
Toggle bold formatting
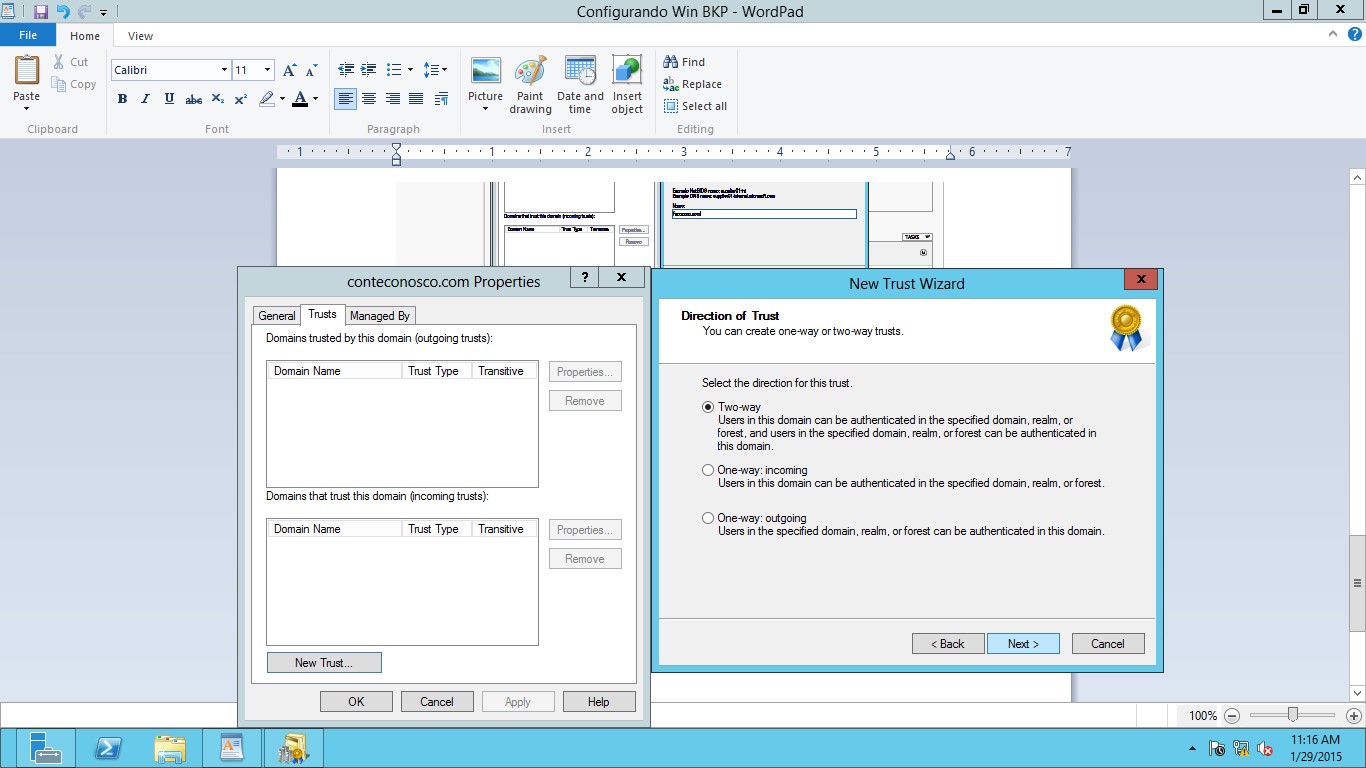[122, 99]
